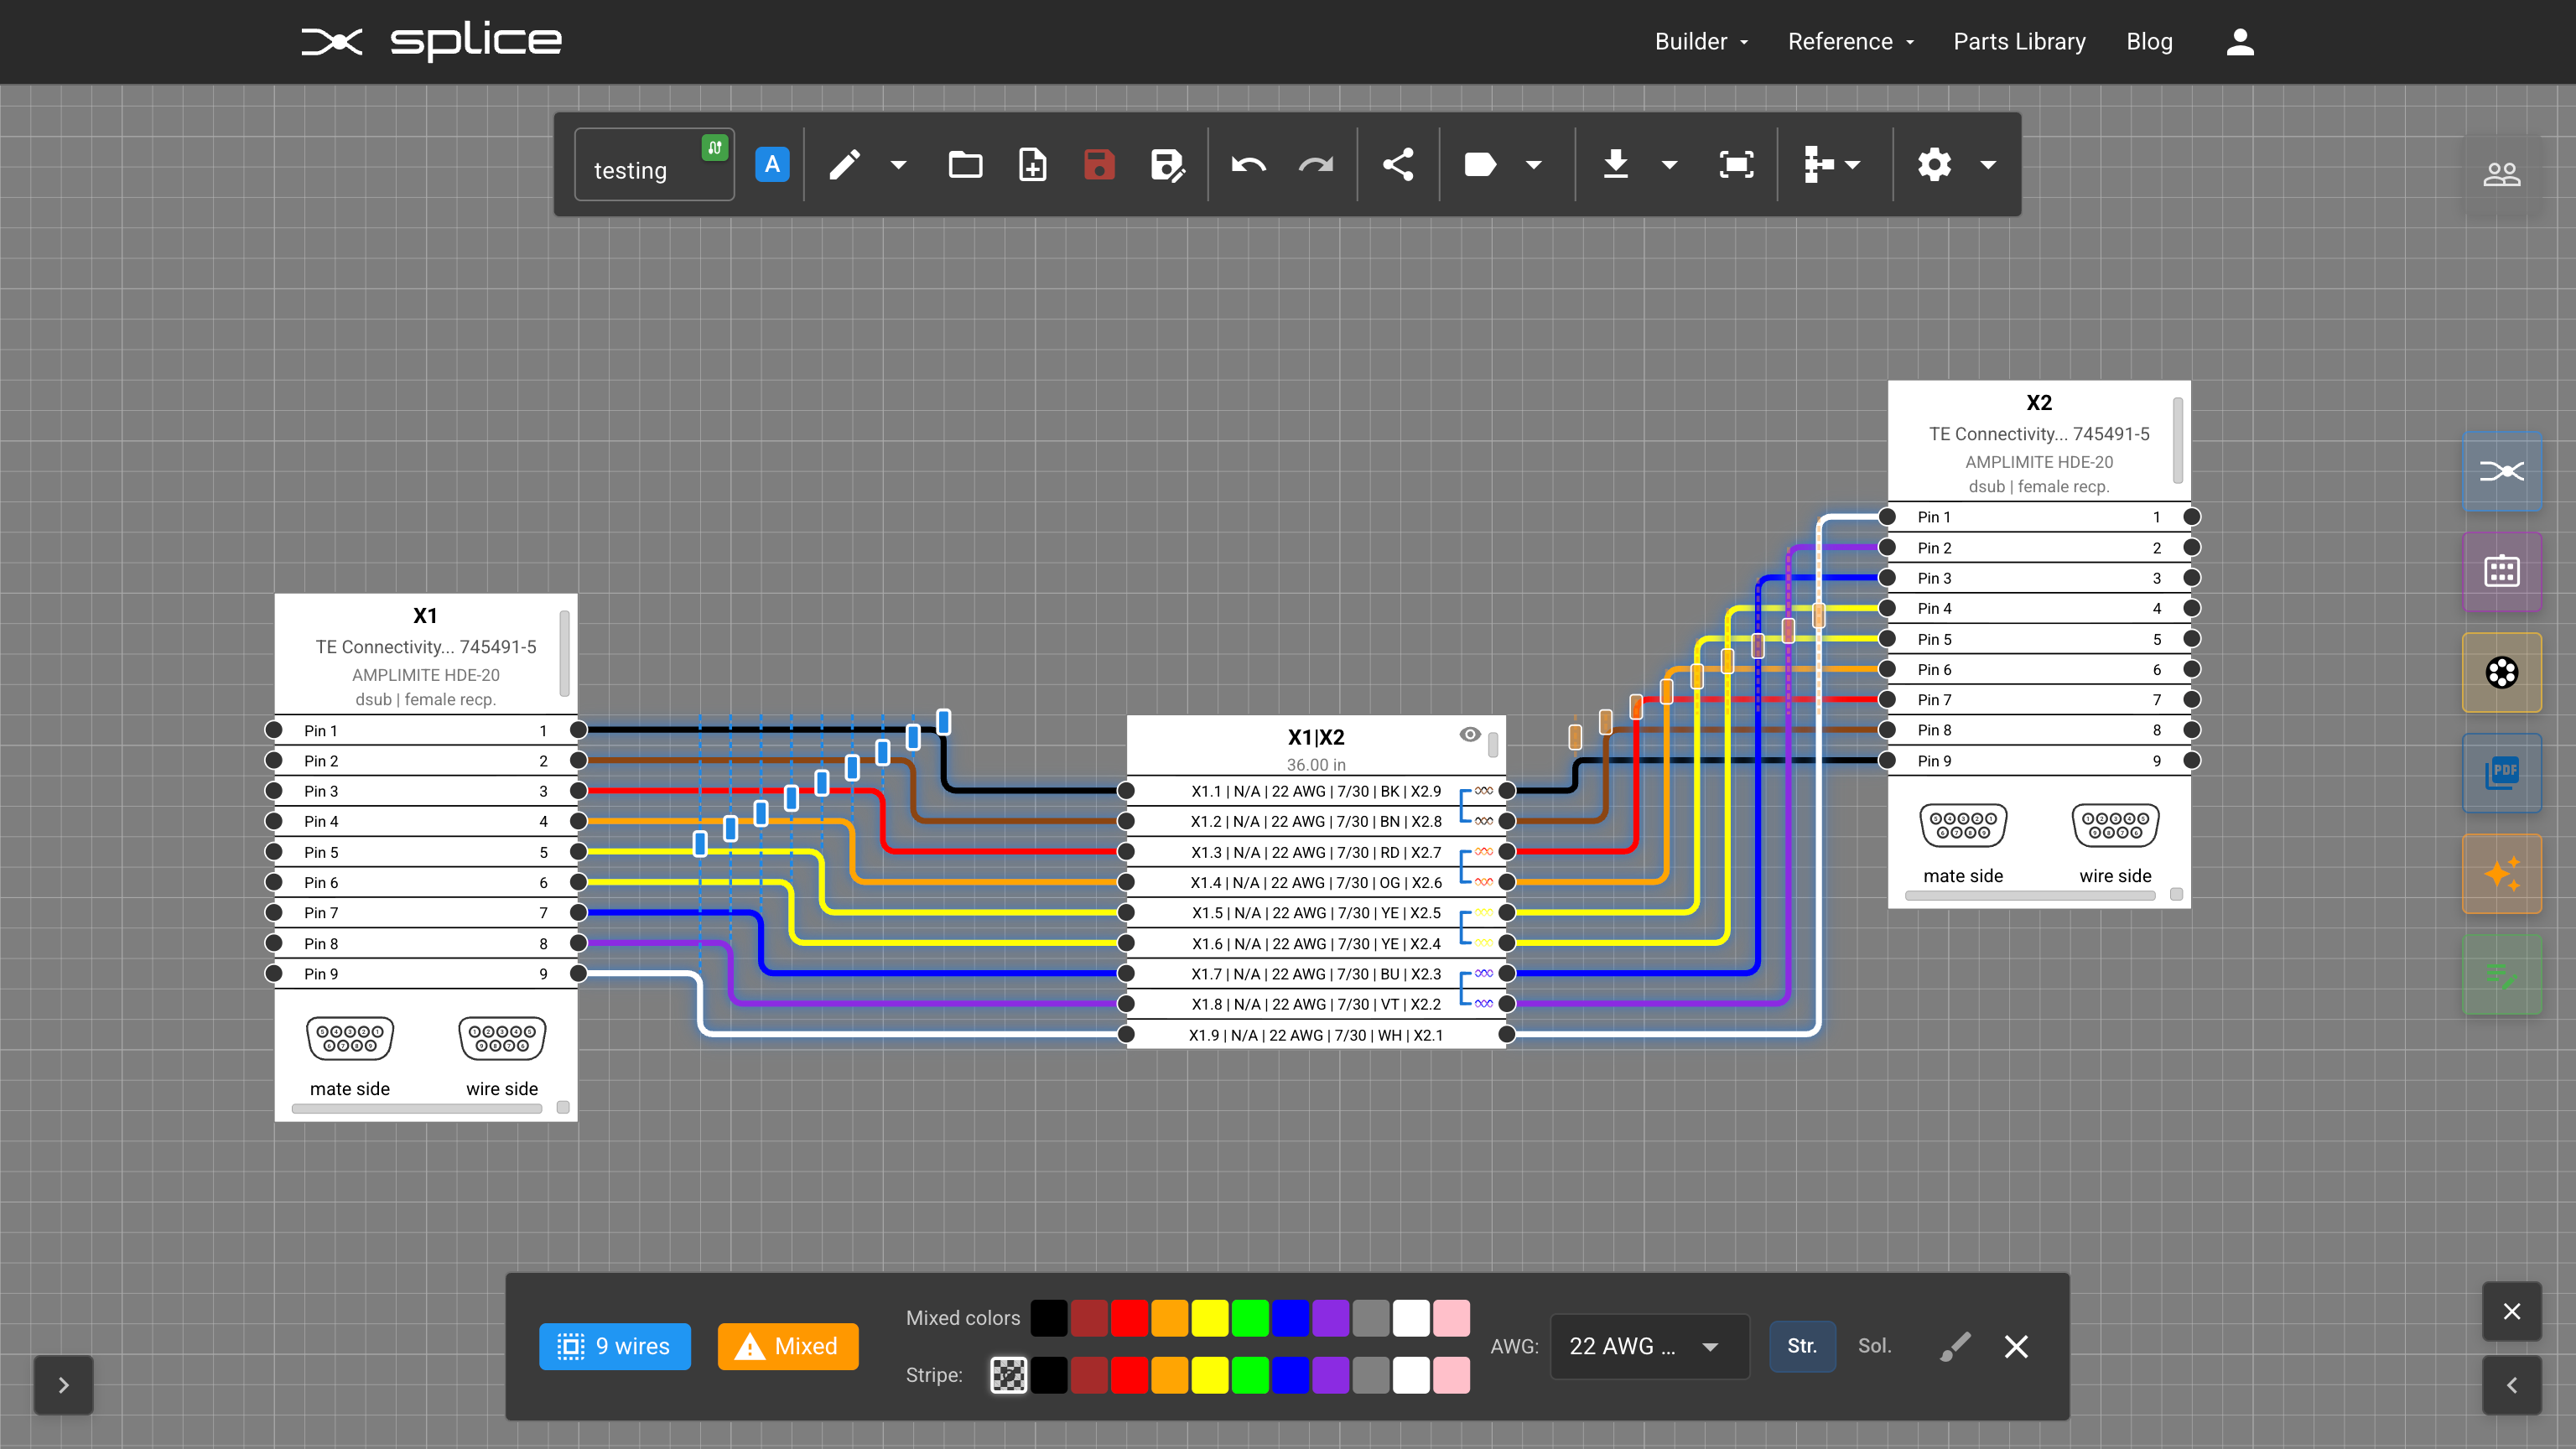
Task: Select the yellow mixed color swatch
Action: [x=1210, y=1318]
